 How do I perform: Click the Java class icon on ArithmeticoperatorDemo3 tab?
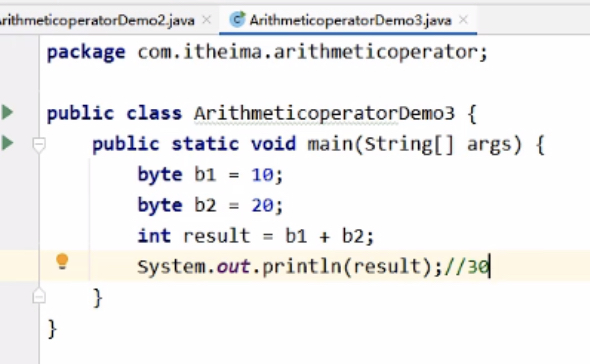(x=237, y=20)
